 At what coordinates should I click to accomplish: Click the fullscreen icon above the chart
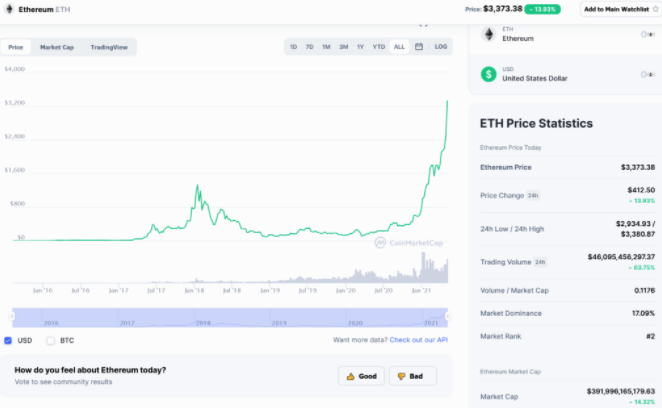click(423, 24)
